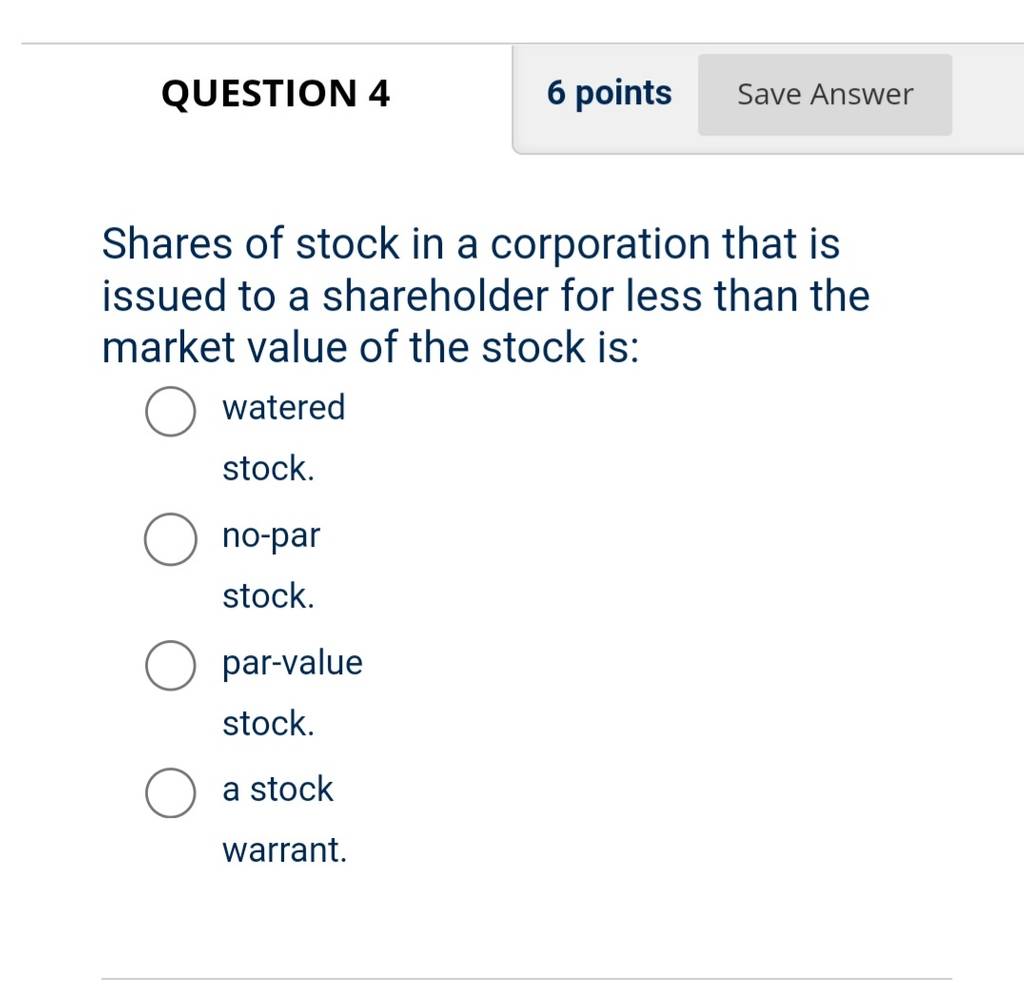Screen dimensions: 1024x1000
Task: Click the line "issued to a shareholder for less than the"
Action: tap(486, 295)
